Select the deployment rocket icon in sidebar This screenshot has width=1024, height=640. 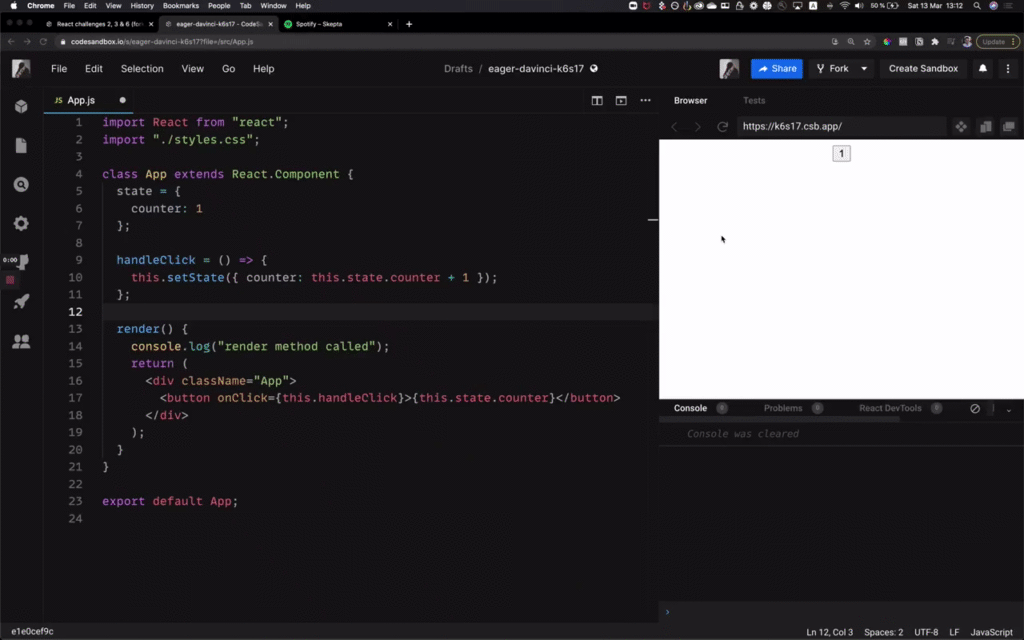click(x=20, y=301)
